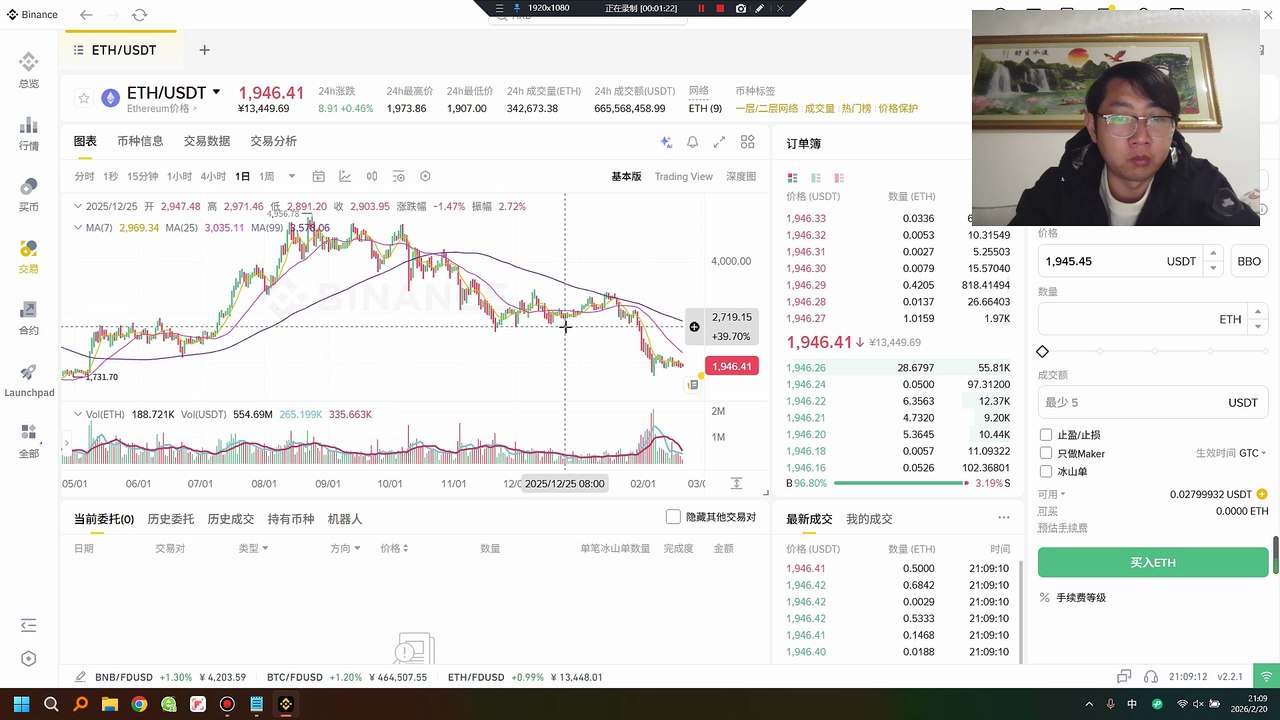Viewport: 1280px width, 720px height.
Task: Refresh the page with the reload icon
Action: point(139,15)
